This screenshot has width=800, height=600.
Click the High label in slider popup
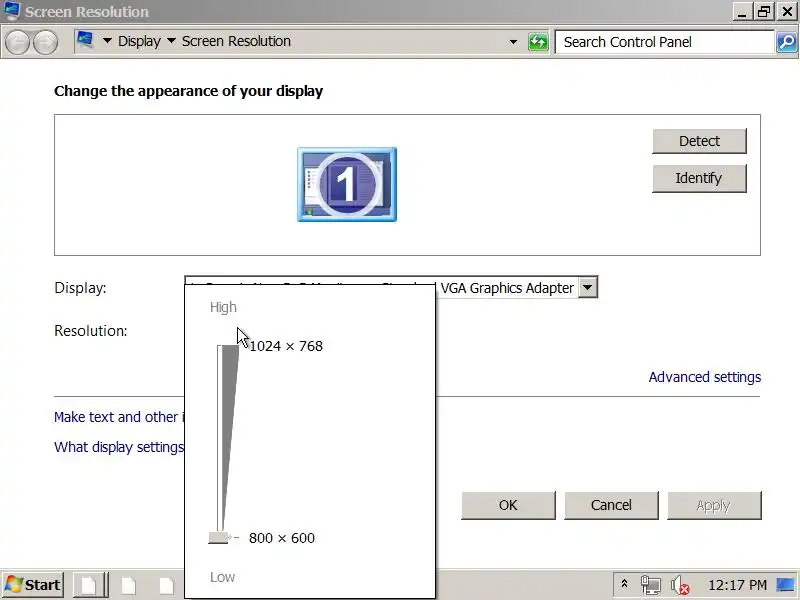point(223,307)
